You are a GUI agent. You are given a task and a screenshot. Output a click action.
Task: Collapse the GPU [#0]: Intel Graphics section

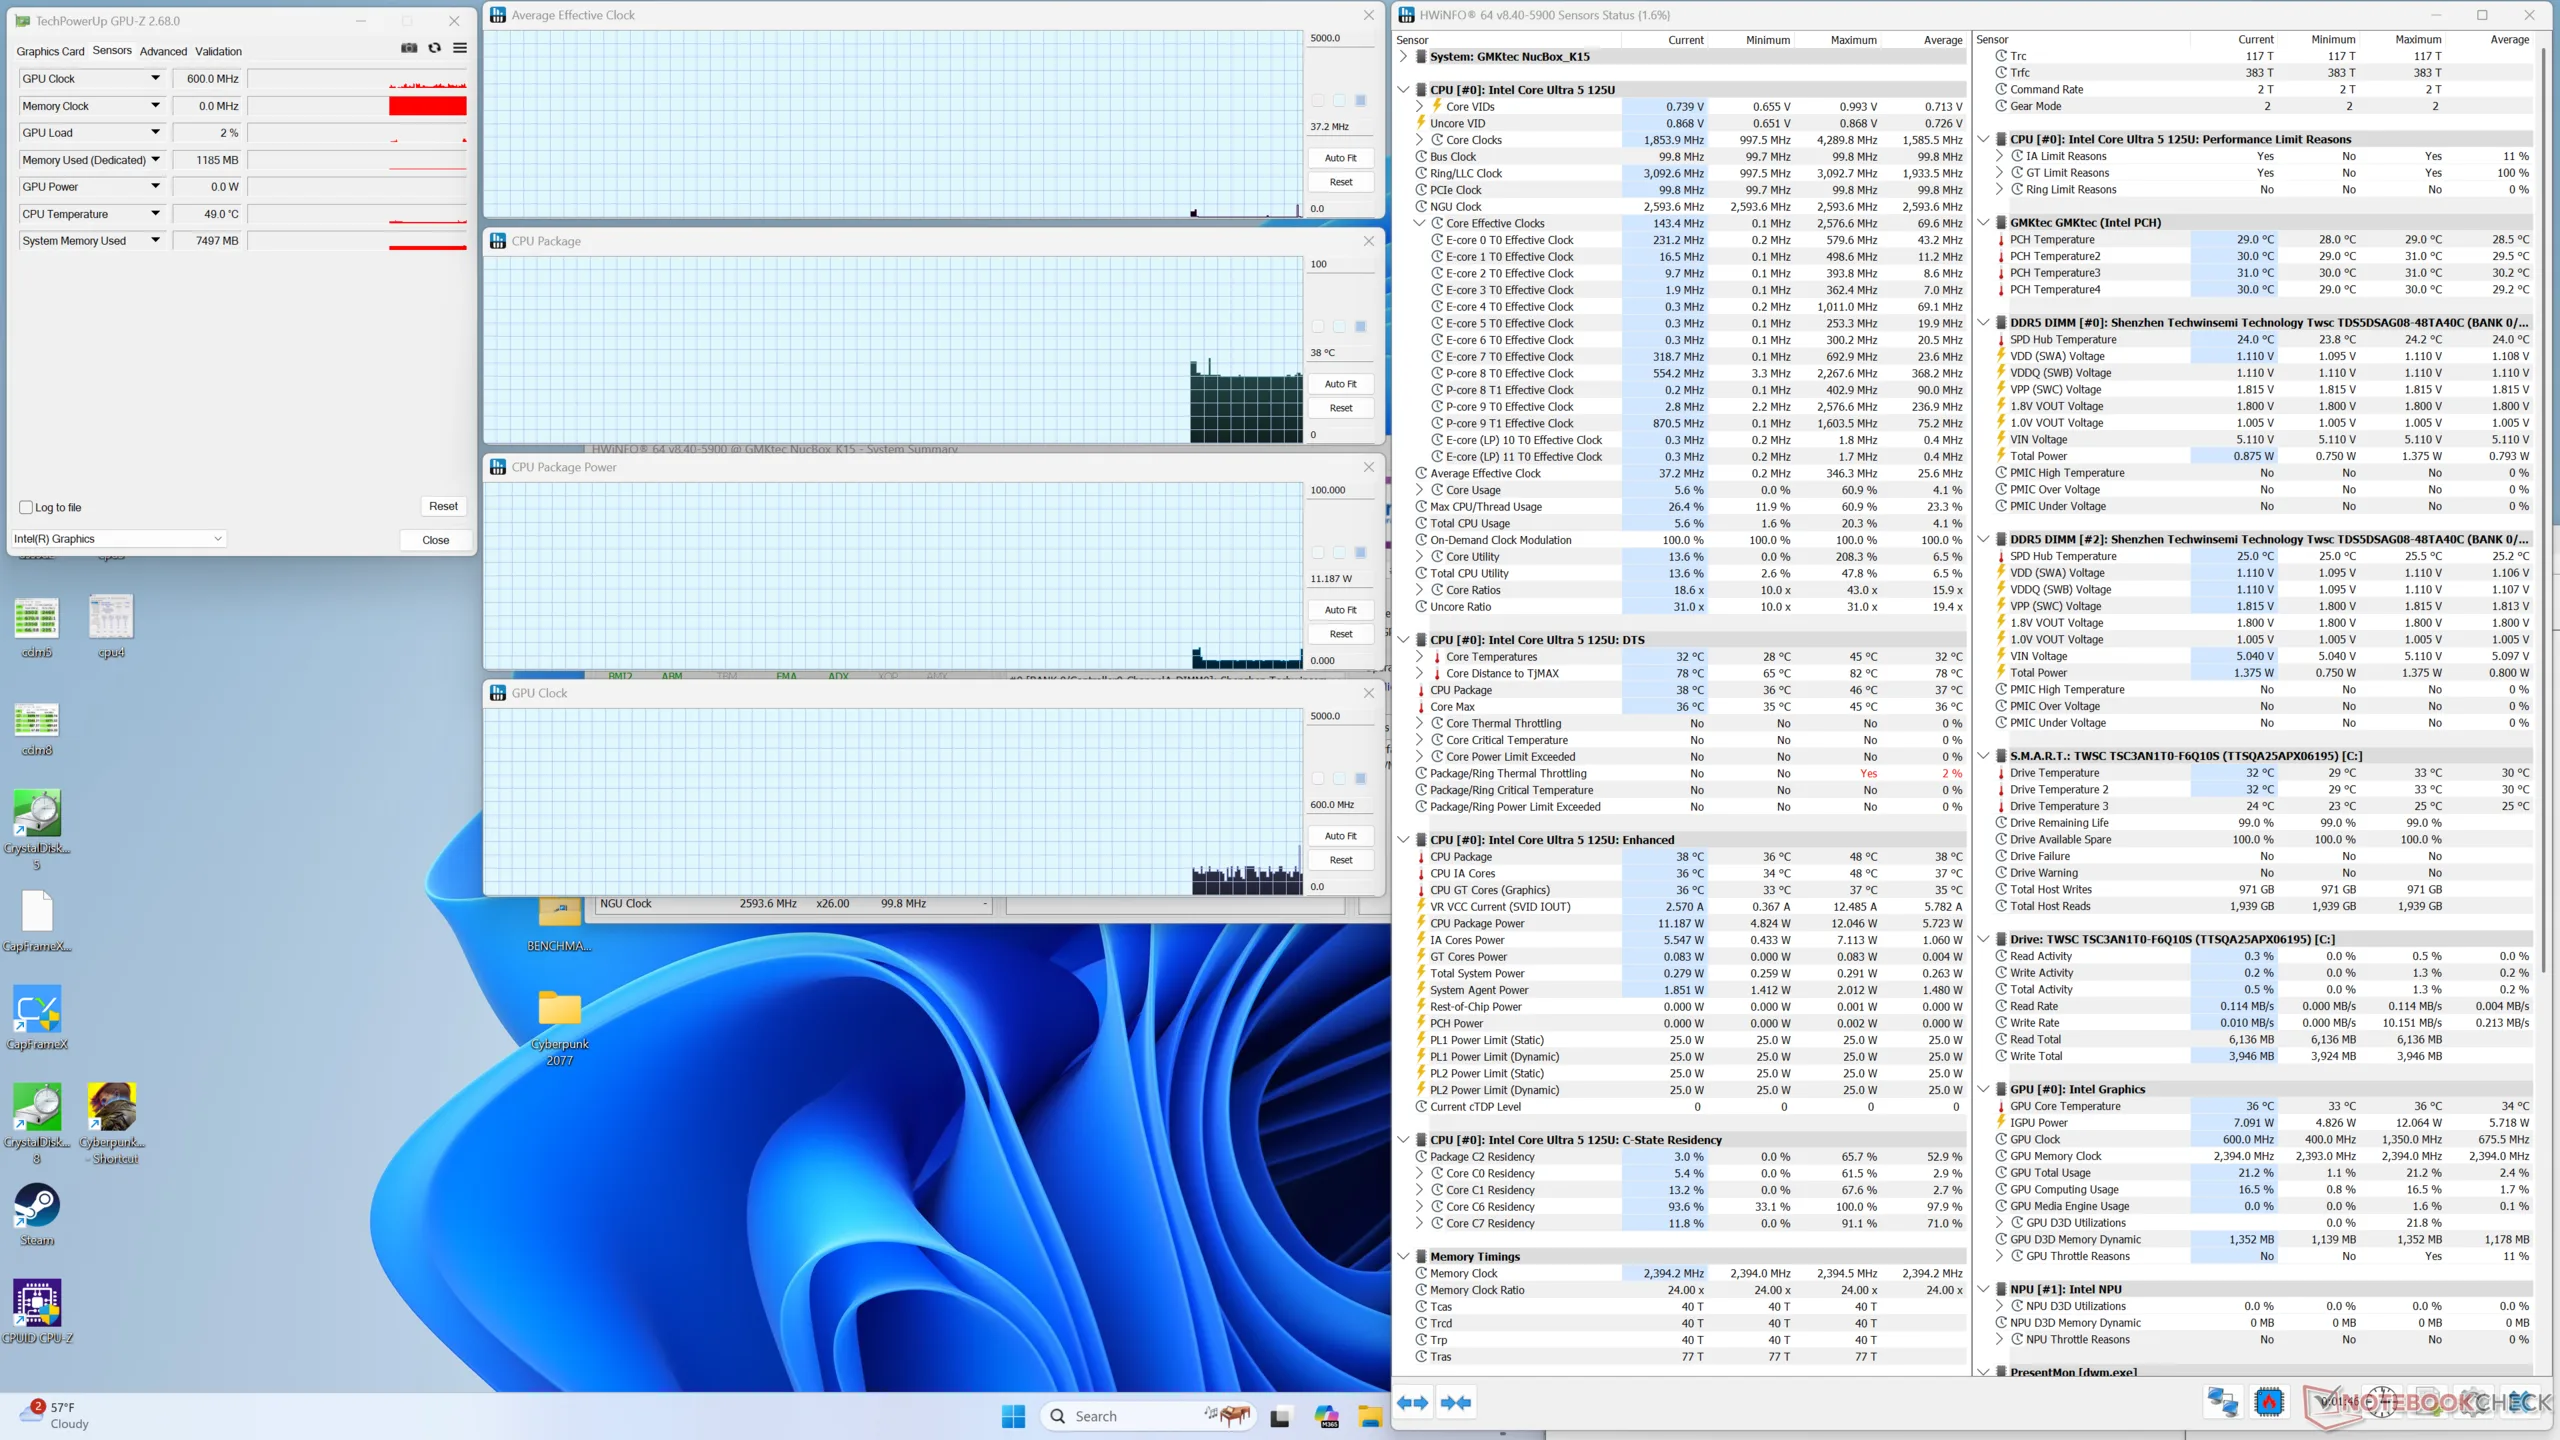(x=1984, y=1089)
